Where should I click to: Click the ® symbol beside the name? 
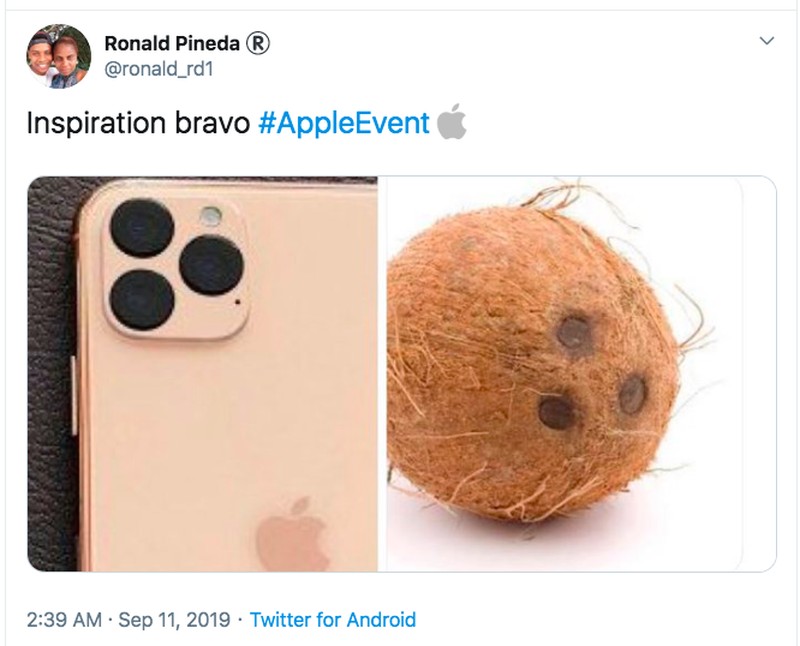(259, 43)
